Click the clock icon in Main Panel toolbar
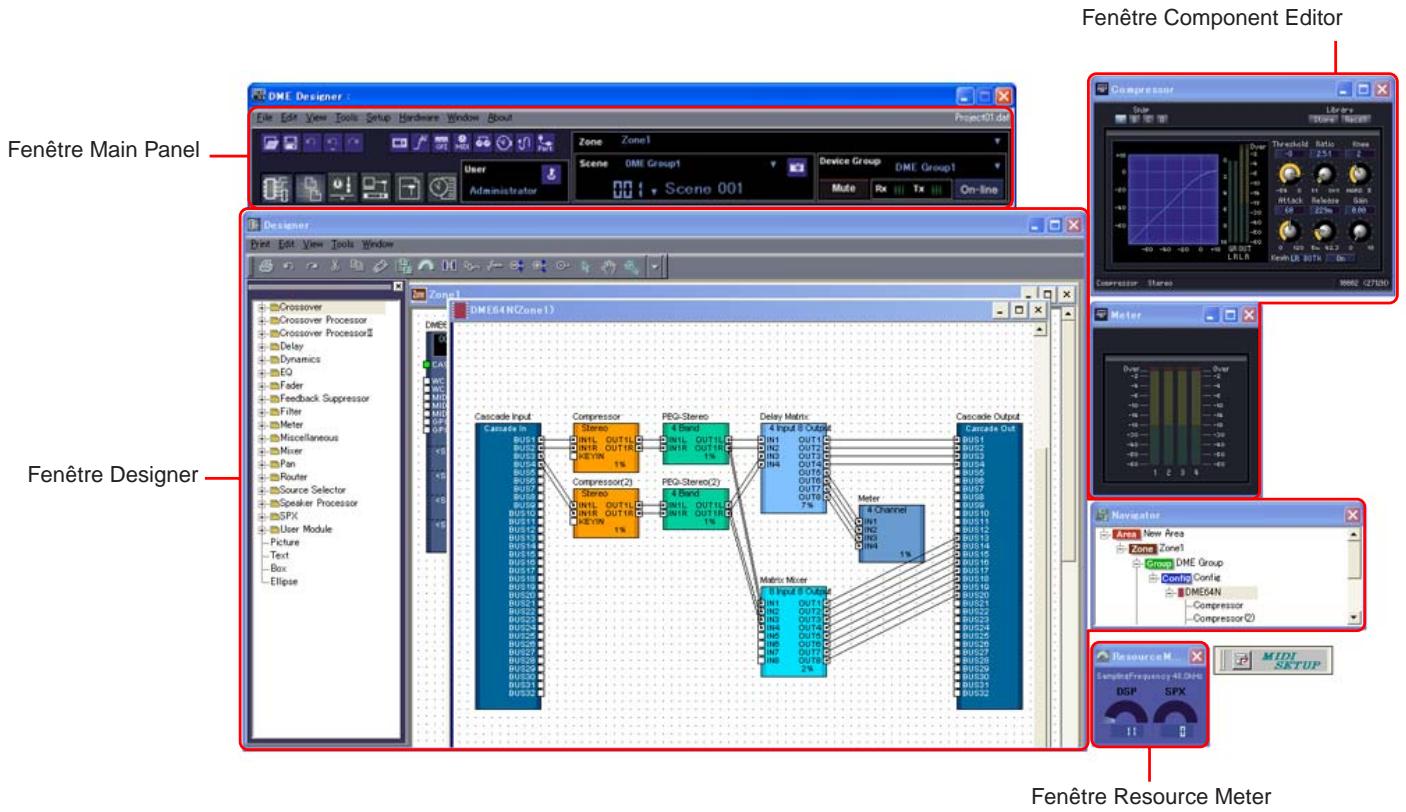1406x812 pixels. [504, 143]
